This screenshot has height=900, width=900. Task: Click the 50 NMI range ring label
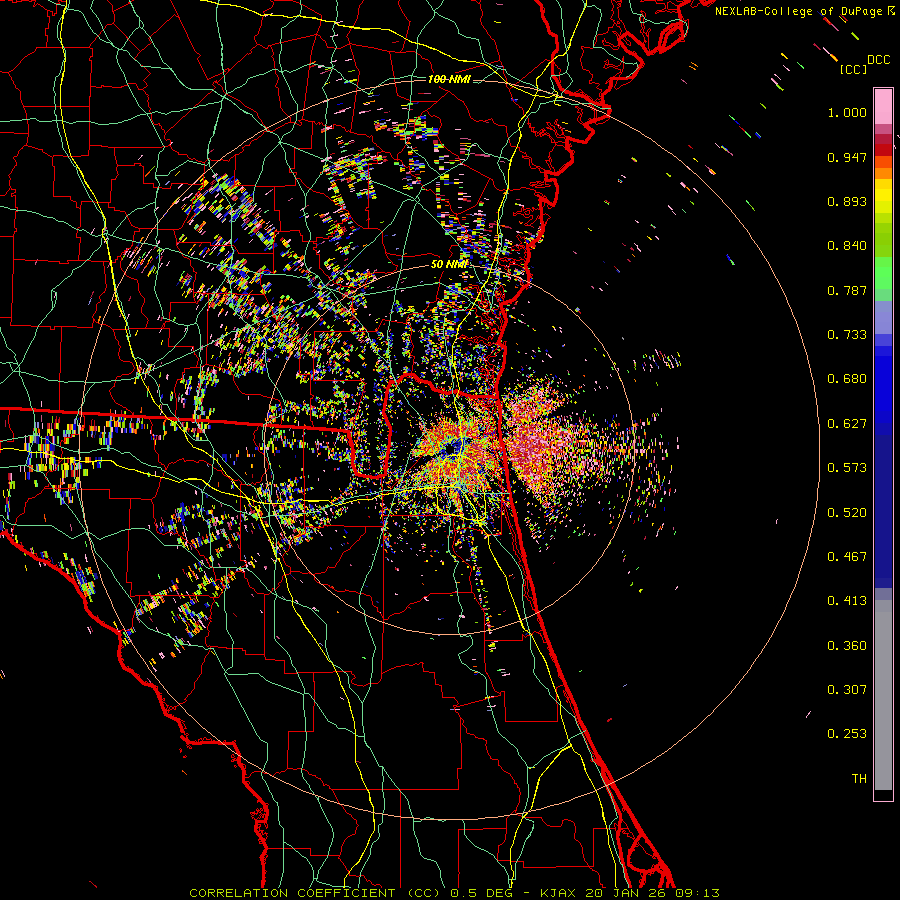tap(449, 265)
